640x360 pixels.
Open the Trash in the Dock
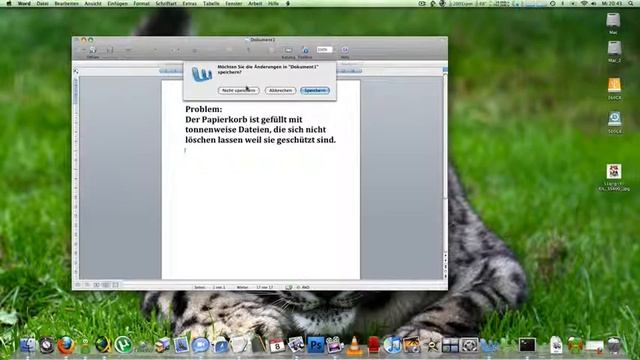click(613, 345)
